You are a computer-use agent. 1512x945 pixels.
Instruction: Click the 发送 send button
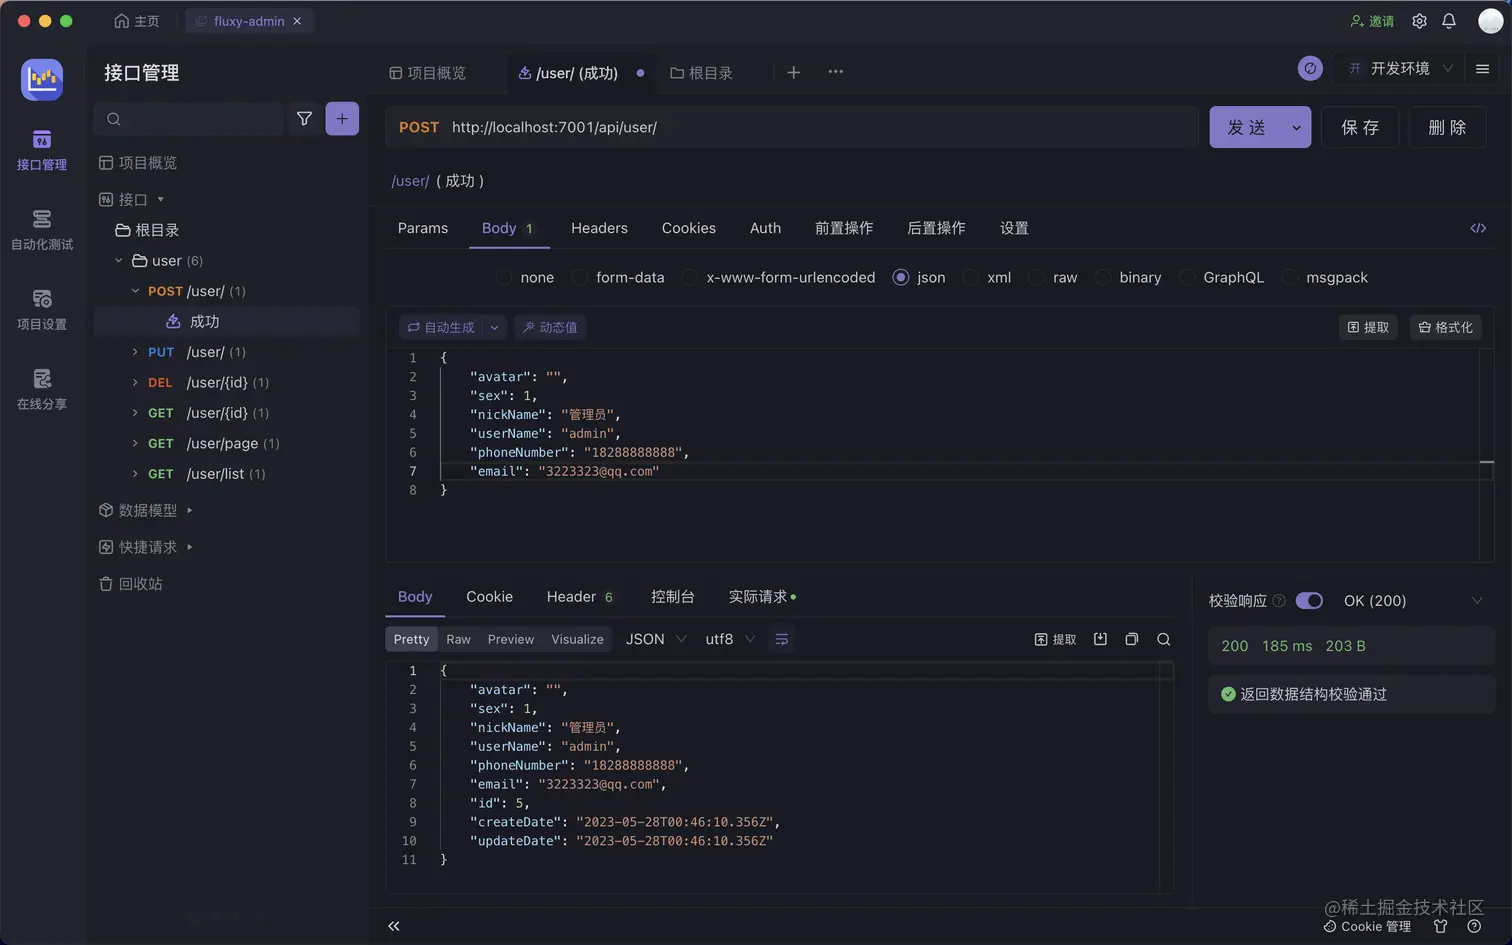(x=1246, y=127)
